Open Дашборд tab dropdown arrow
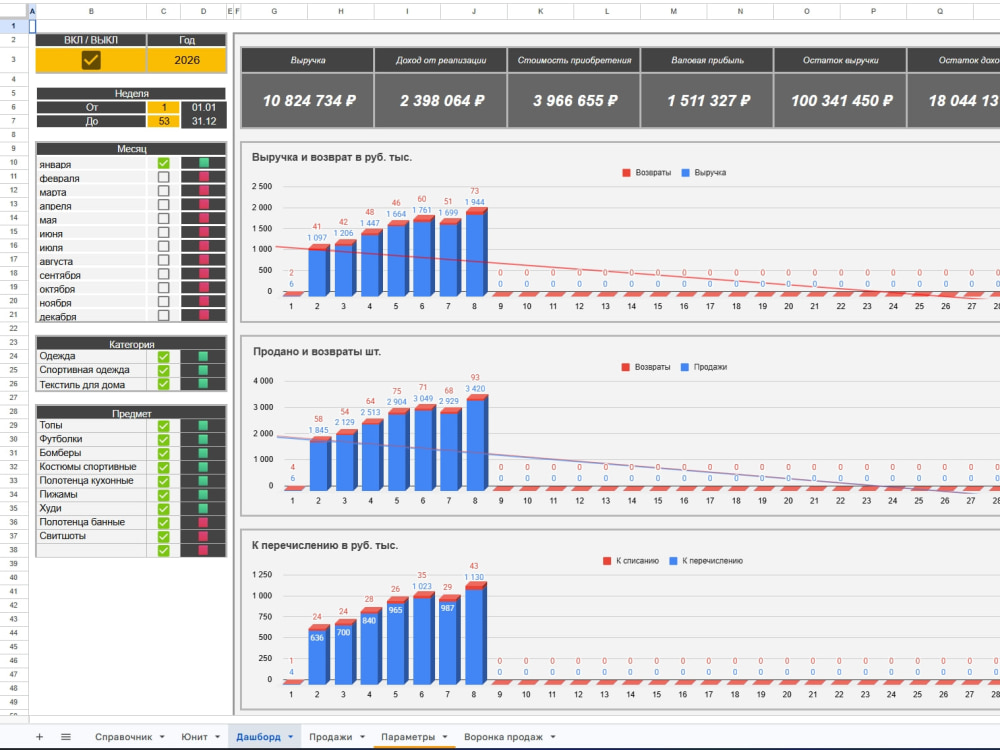The height and width of the screenshot is (750, 1000). (x=291, y=737)
